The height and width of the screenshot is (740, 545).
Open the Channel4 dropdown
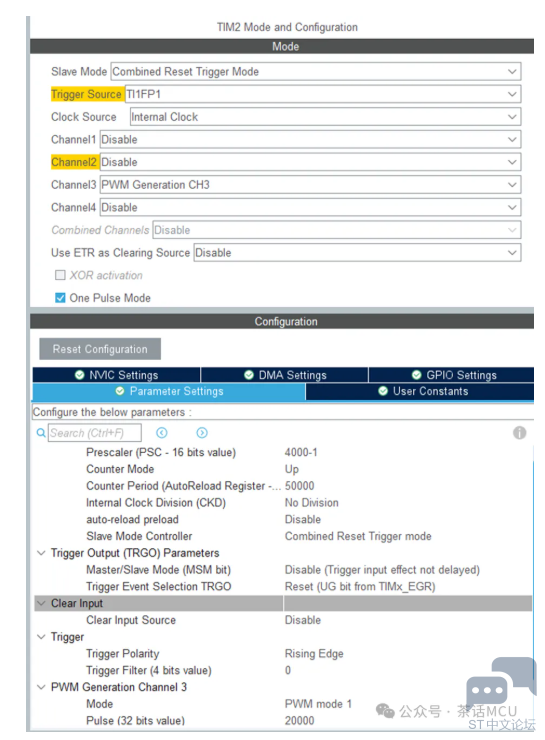click(310, 208)
